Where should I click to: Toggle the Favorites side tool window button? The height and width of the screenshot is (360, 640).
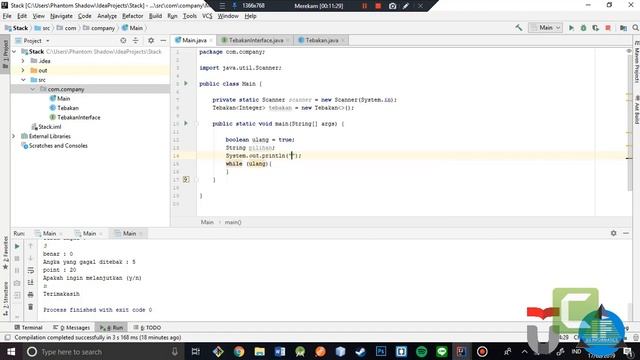(x=5, y=253)
